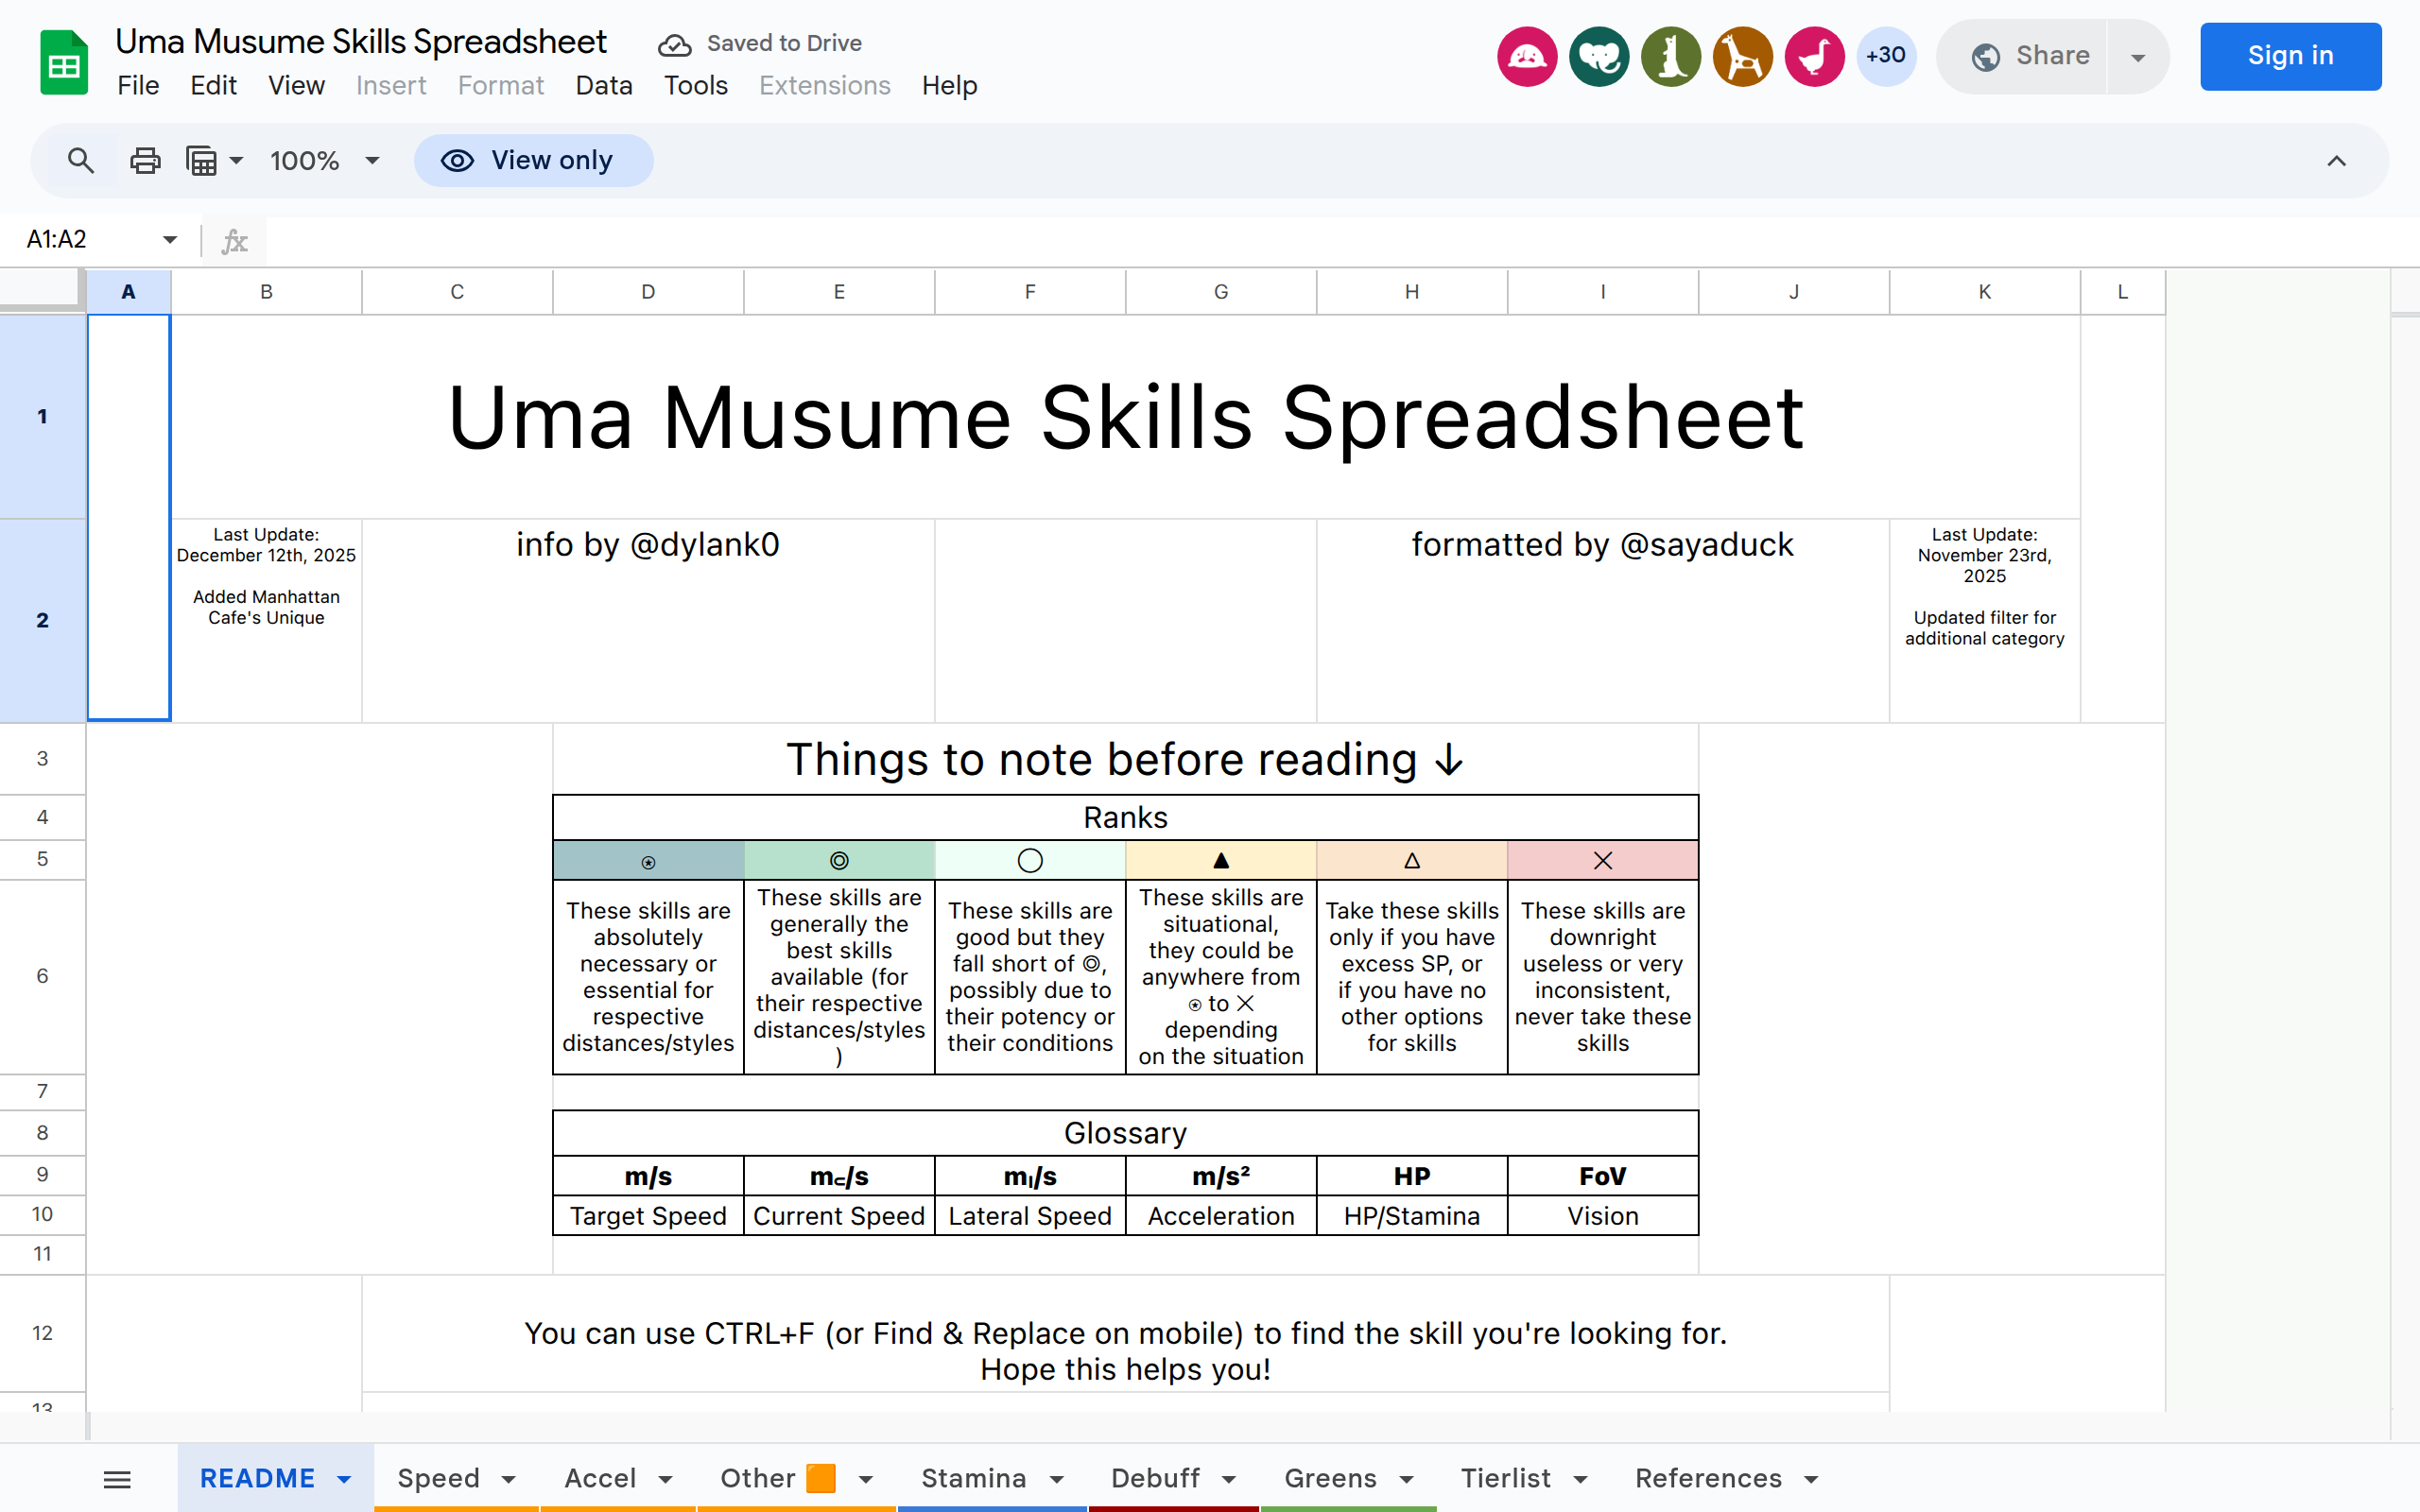Open the all sheets list hamburger icon
The image size is (2420, 1512).
click(x=117, y=1479)
